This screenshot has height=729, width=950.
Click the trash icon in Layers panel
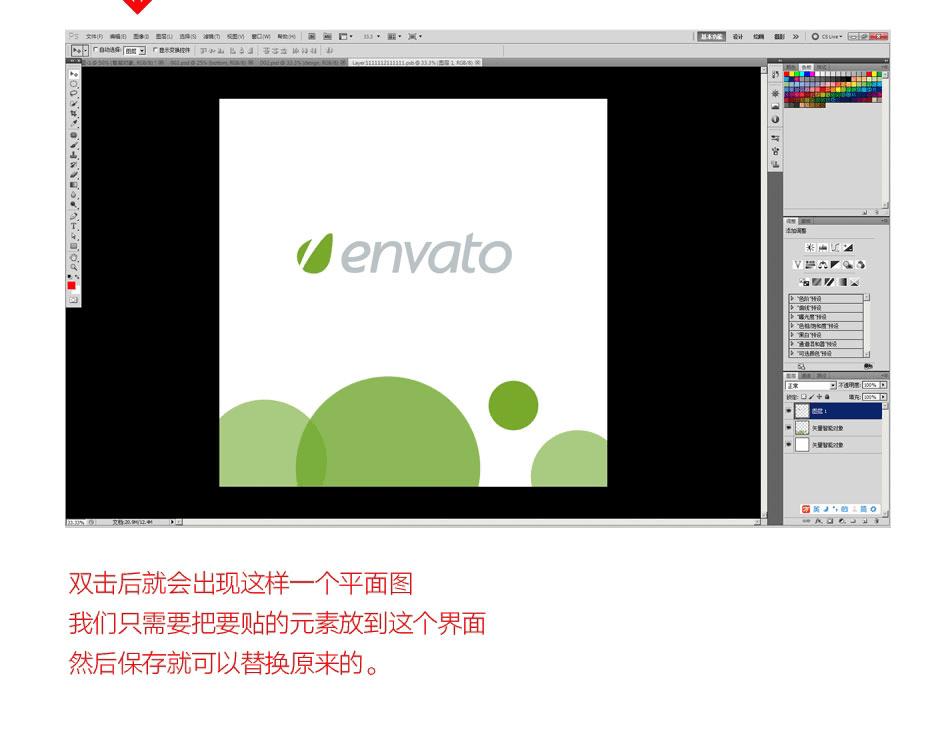coord(877,521)
